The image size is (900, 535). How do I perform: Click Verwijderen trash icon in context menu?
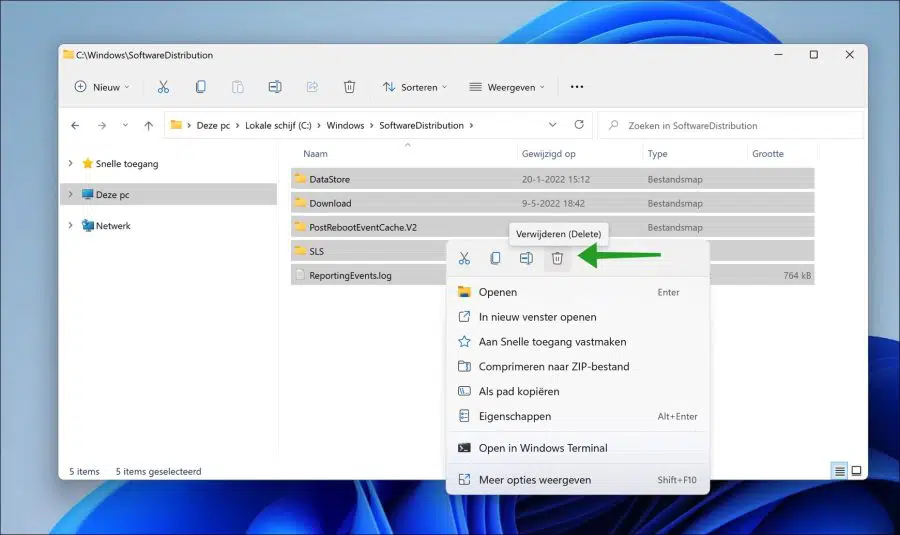[x=557, y=258]
